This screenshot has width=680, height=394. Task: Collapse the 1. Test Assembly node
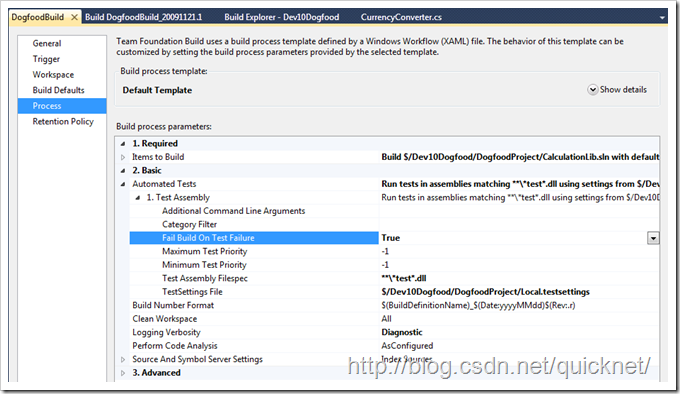(137, 198)
